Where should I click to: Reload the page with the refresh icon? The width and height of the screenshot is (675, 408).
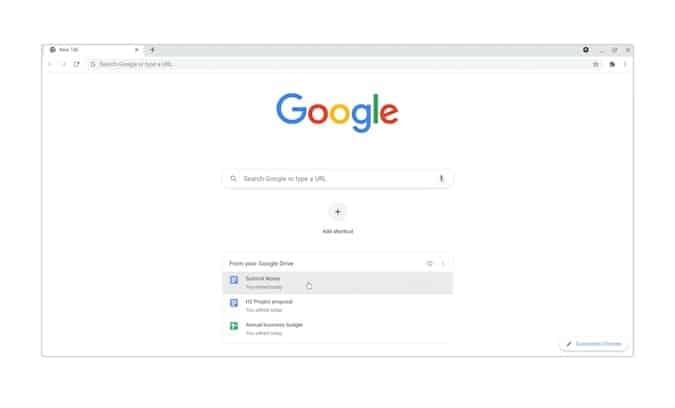tap(76, 64)
